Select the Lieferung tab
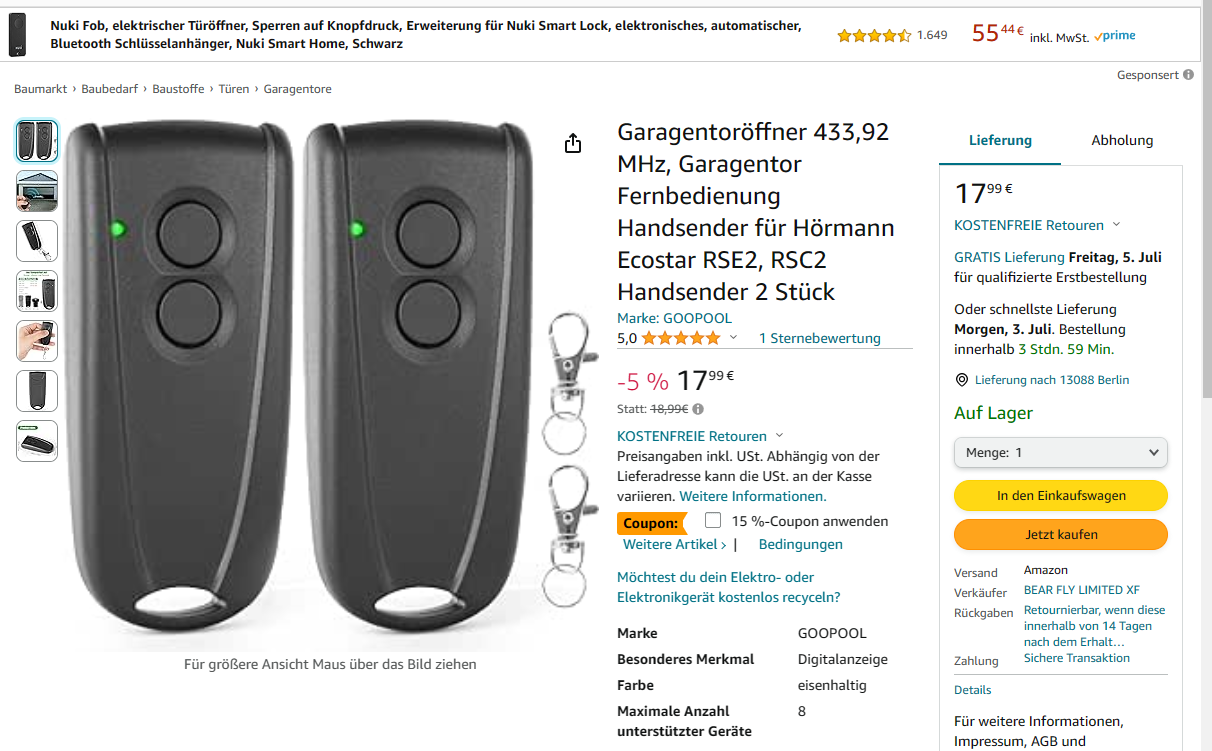This screenshot has height=751, width=1212. (x=1000, y=140)
